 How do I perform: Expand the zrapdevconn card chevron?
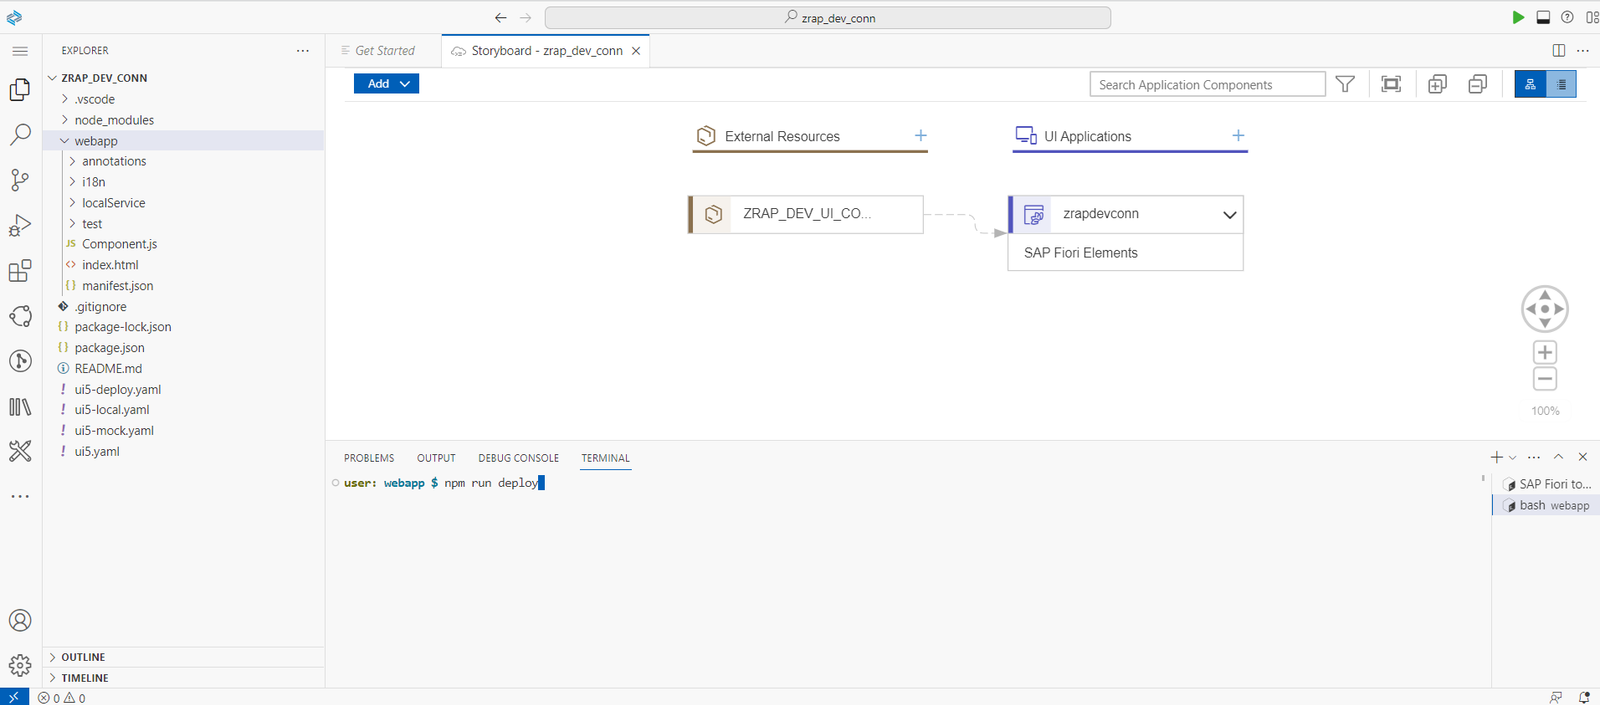1229,214
